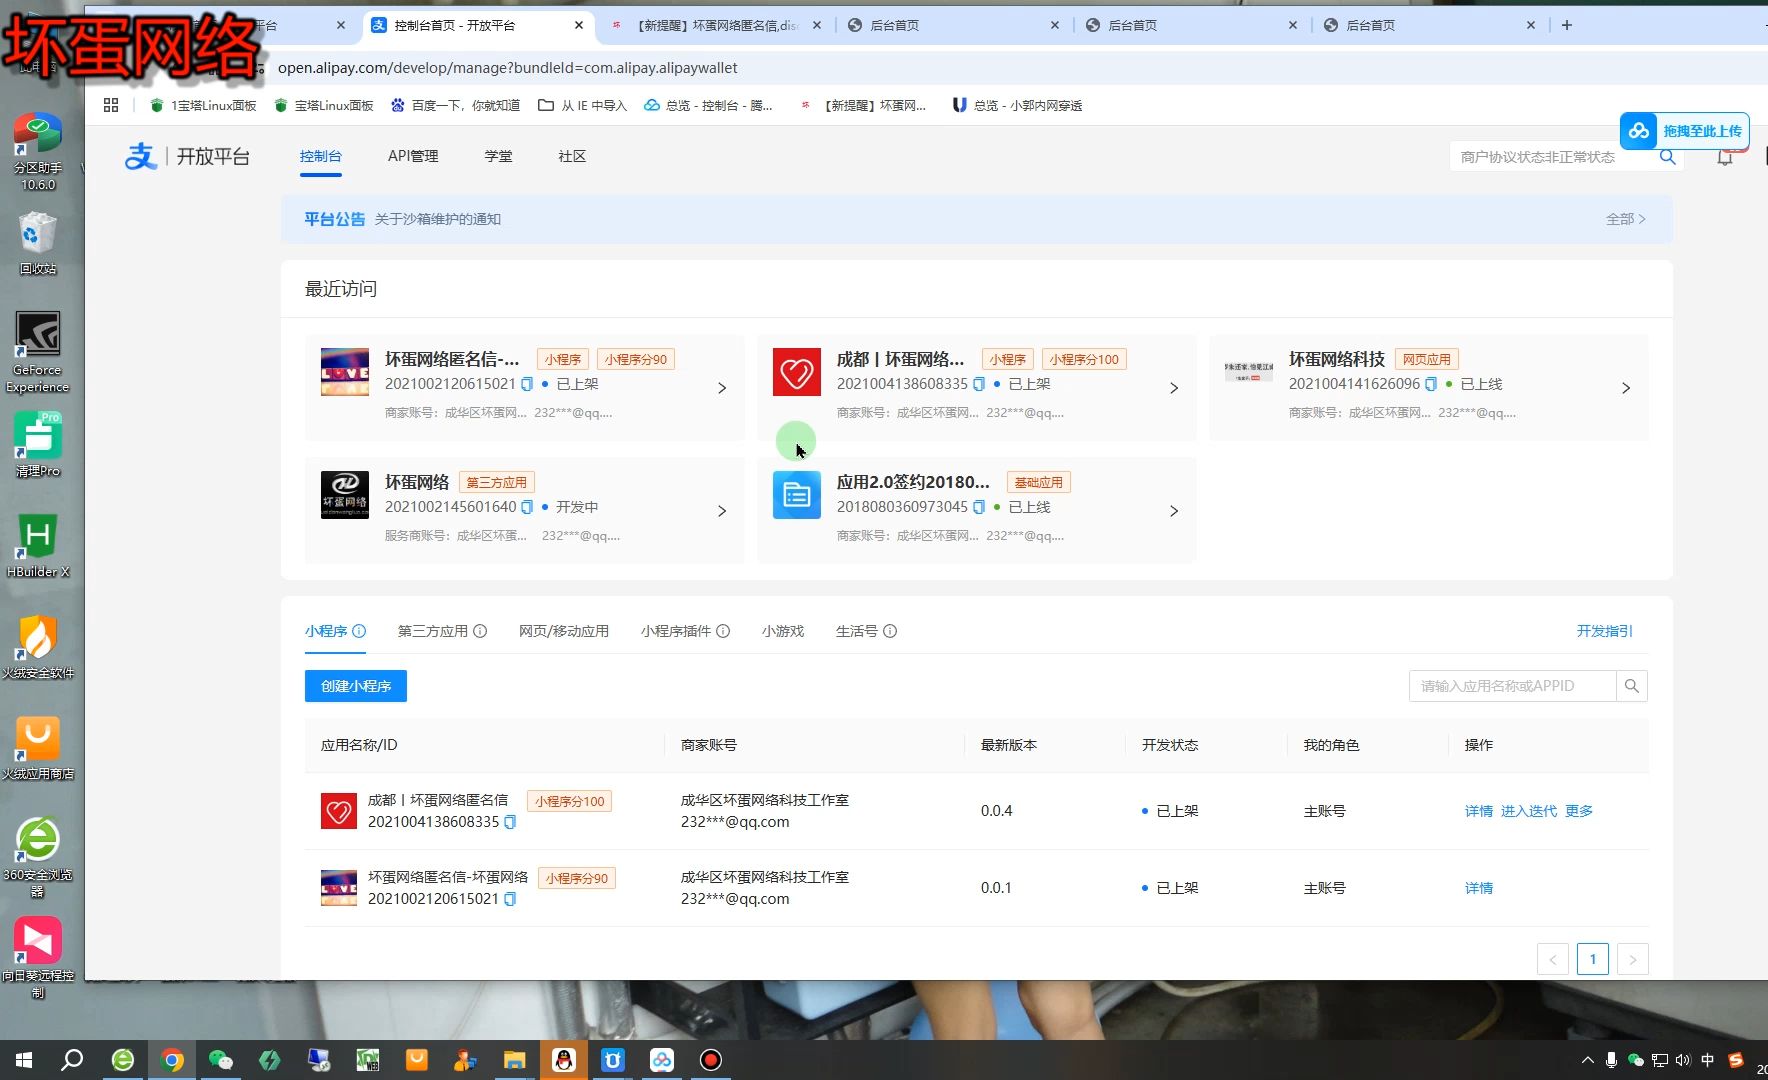Open 坏蛋网络 第三方应用 card arrow
1768x1080 pixels.
[722, 511]
